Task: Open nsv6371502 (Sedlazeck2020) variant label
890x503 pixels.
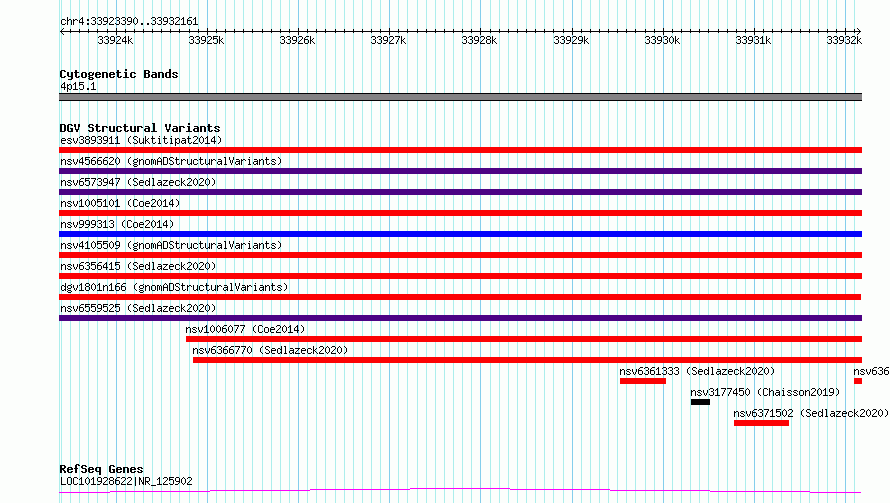Action: tap(811, 413)
